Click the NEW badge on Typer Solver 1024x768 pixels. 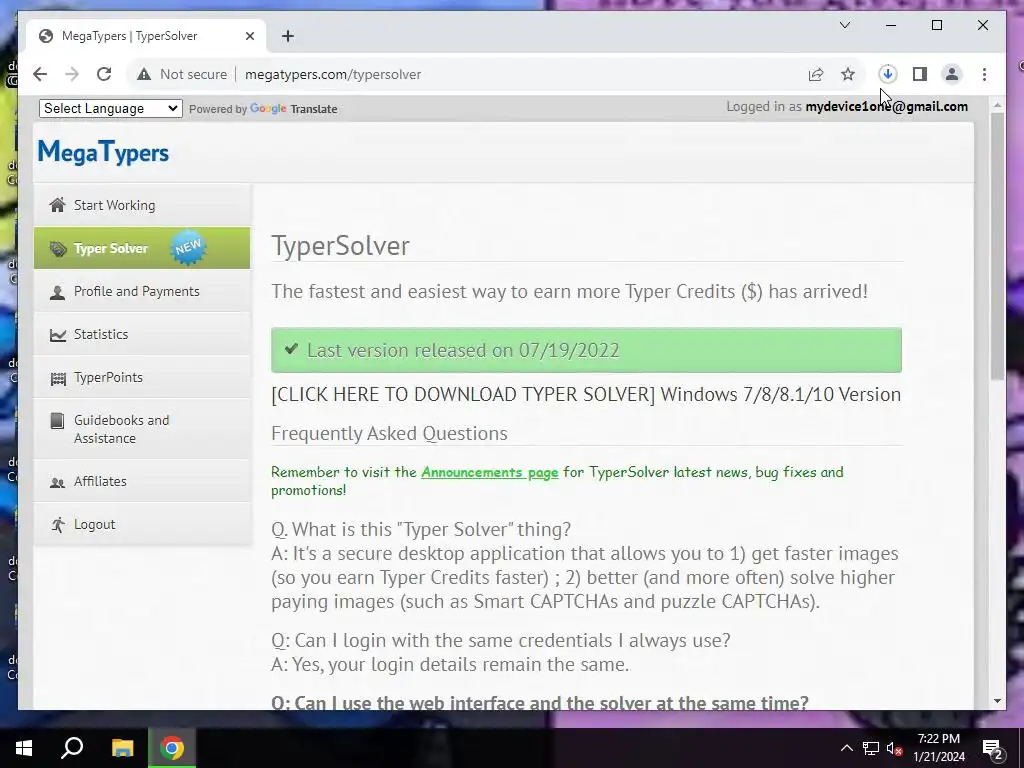188,248
